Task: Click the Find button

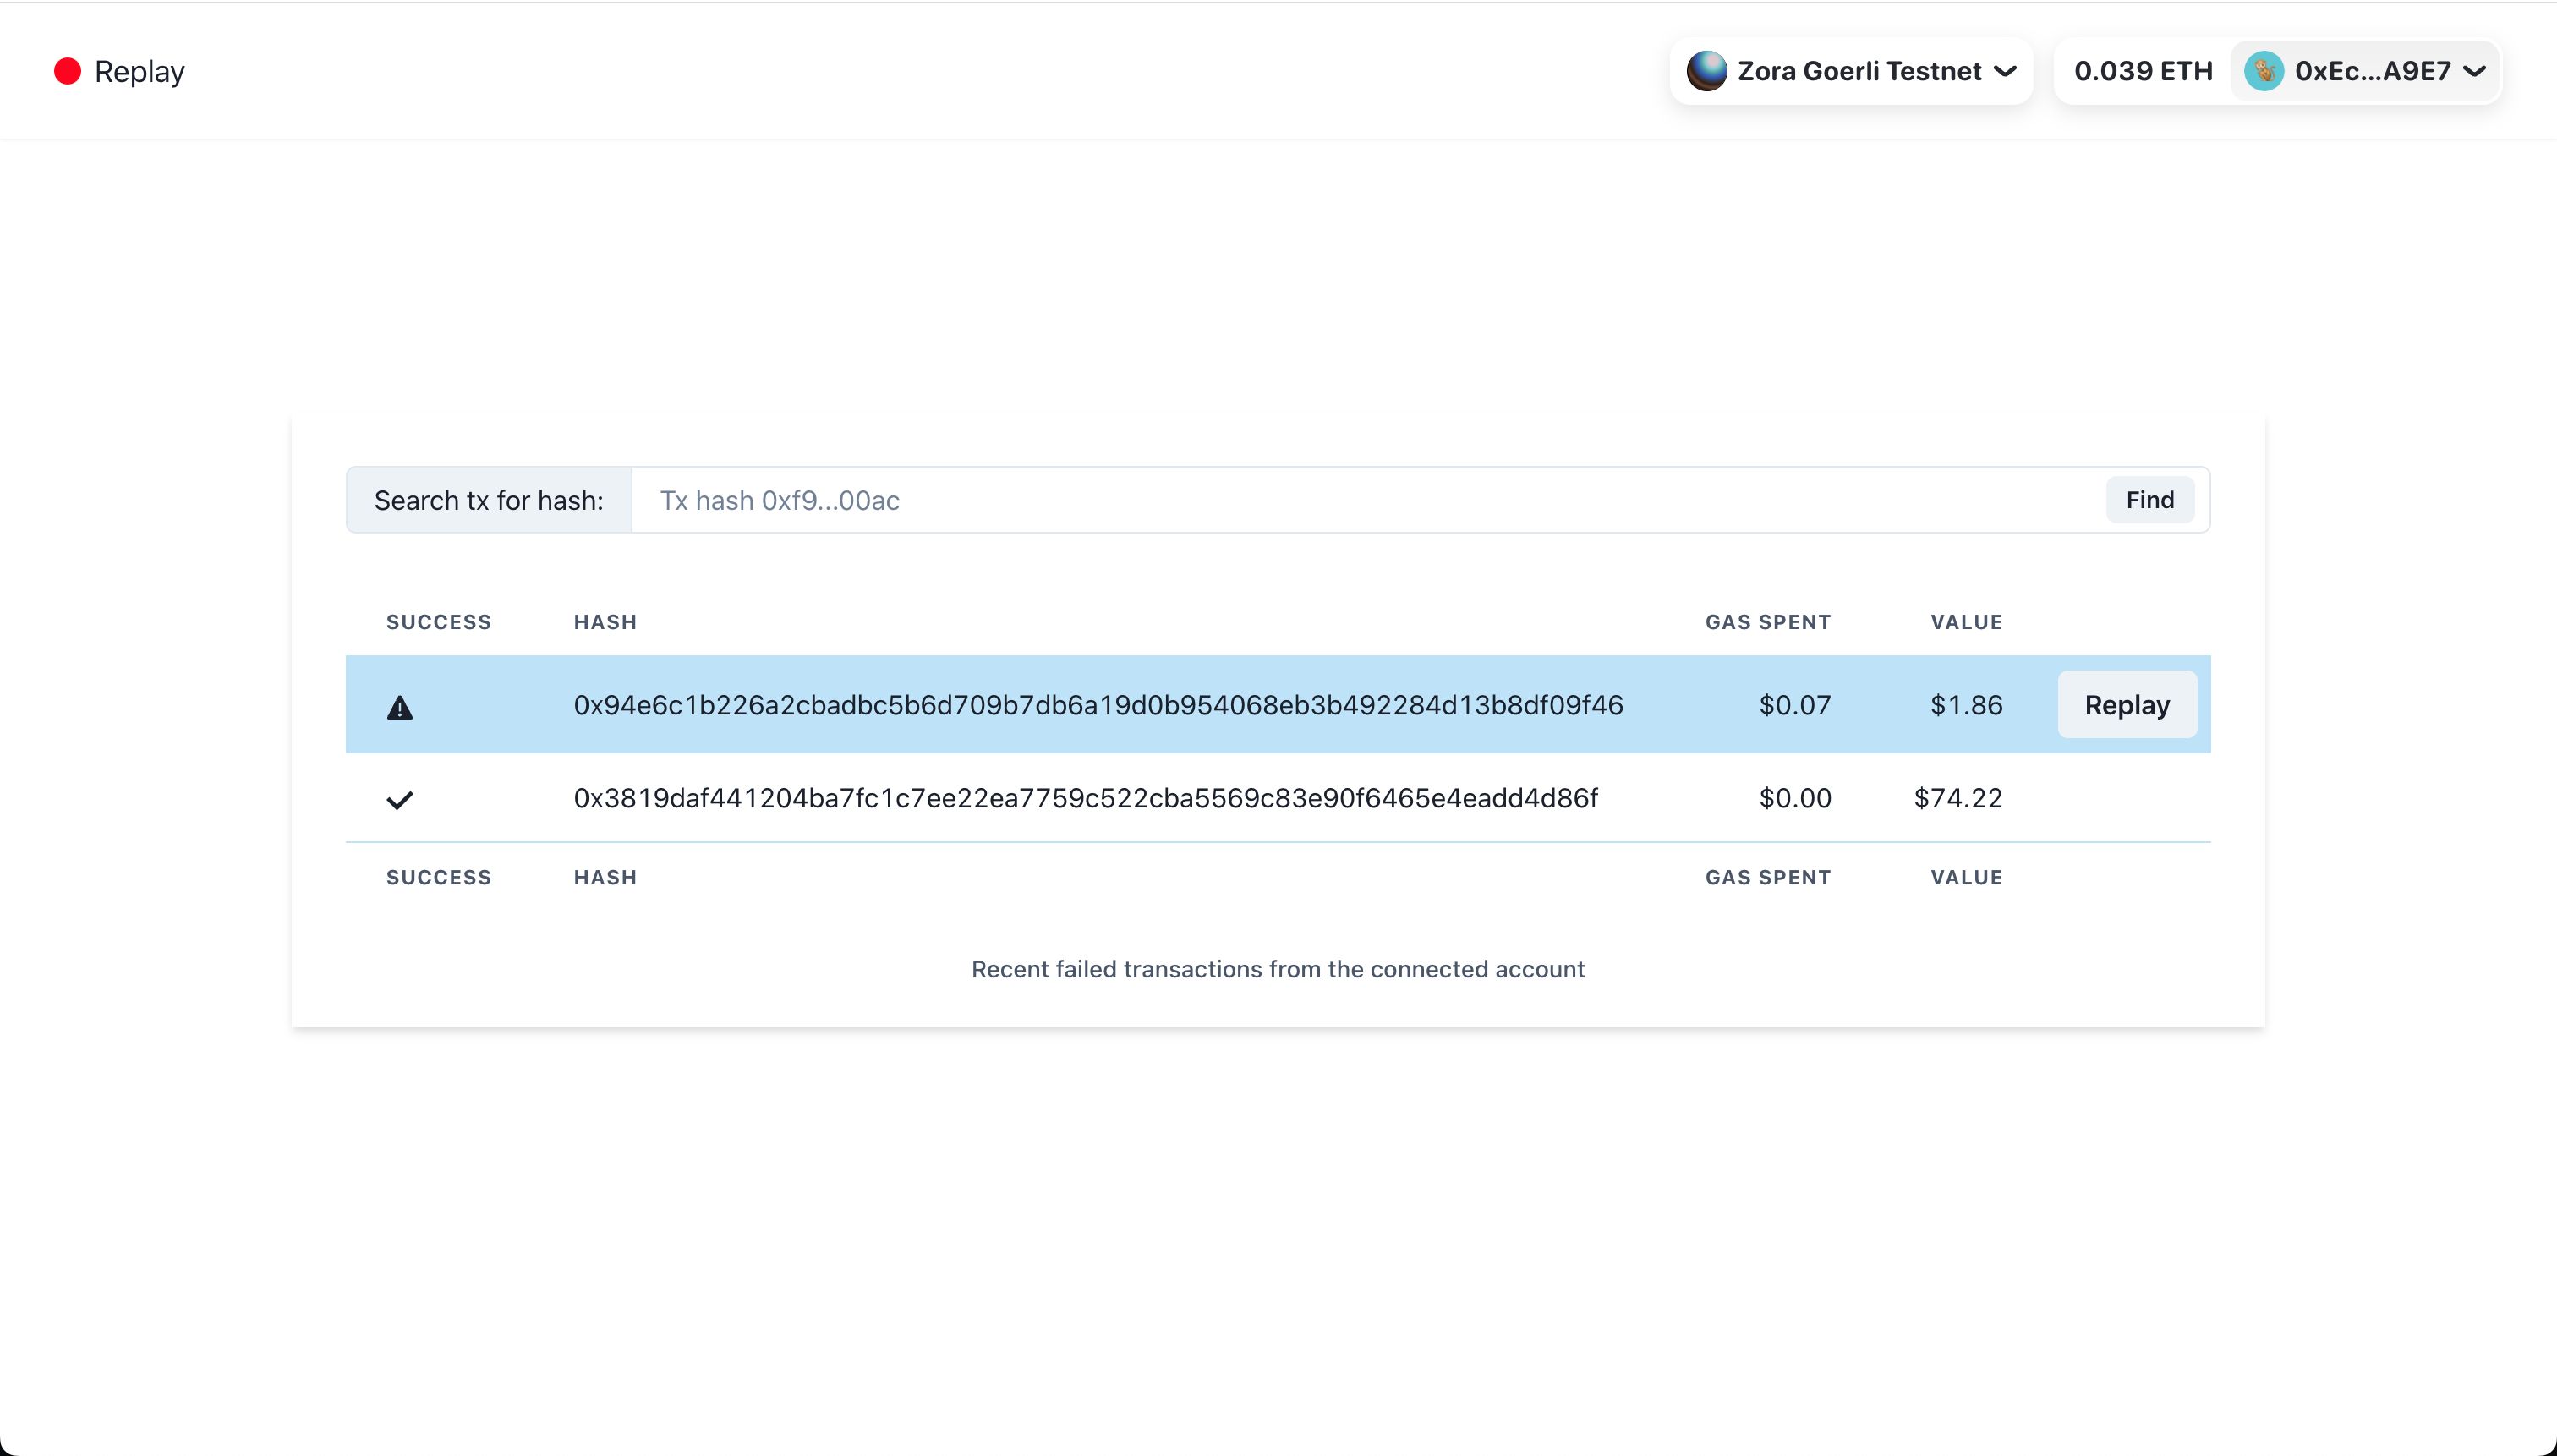Action: point(2150,500)
